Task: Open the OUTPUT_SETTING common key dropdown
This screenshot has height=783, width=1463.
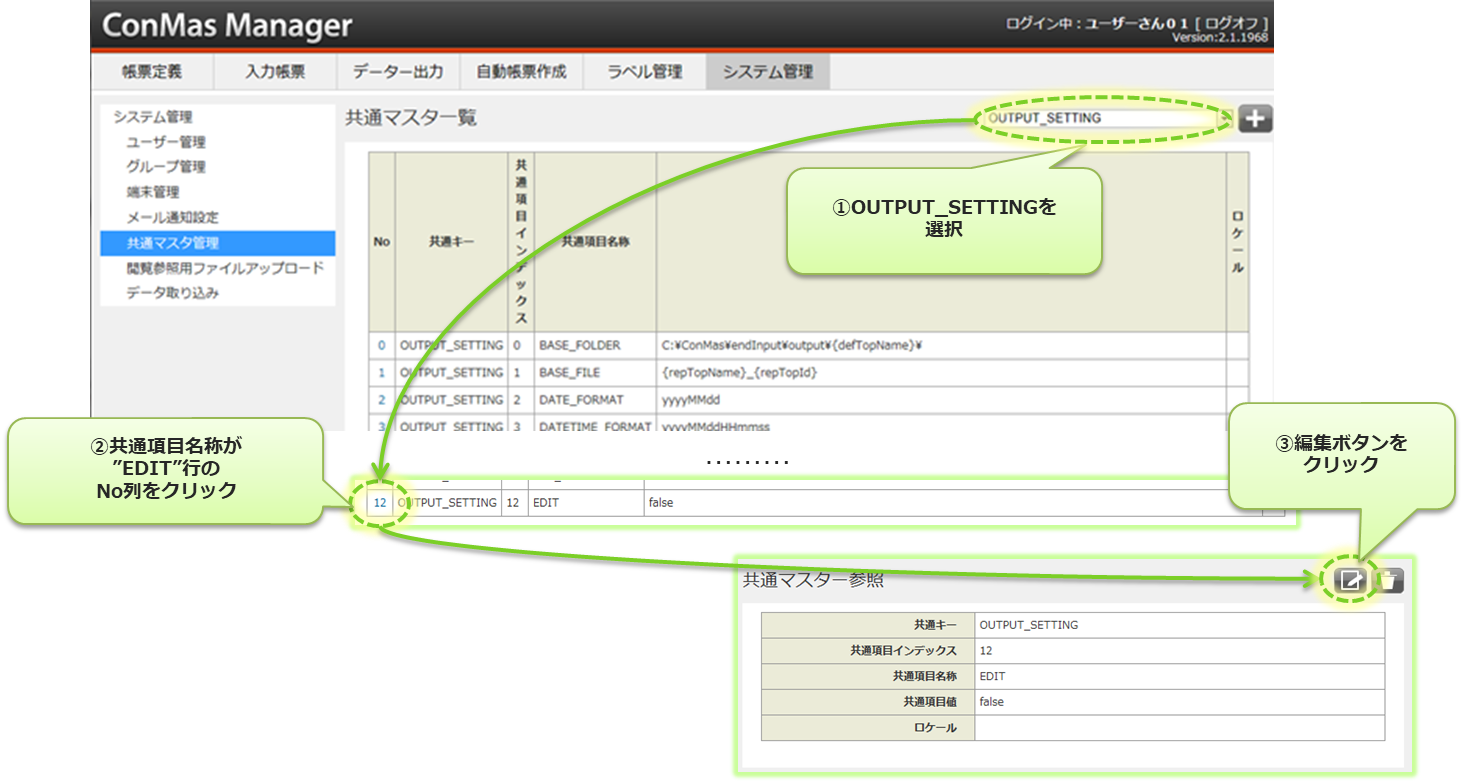Action: [x=1104, y=118]
